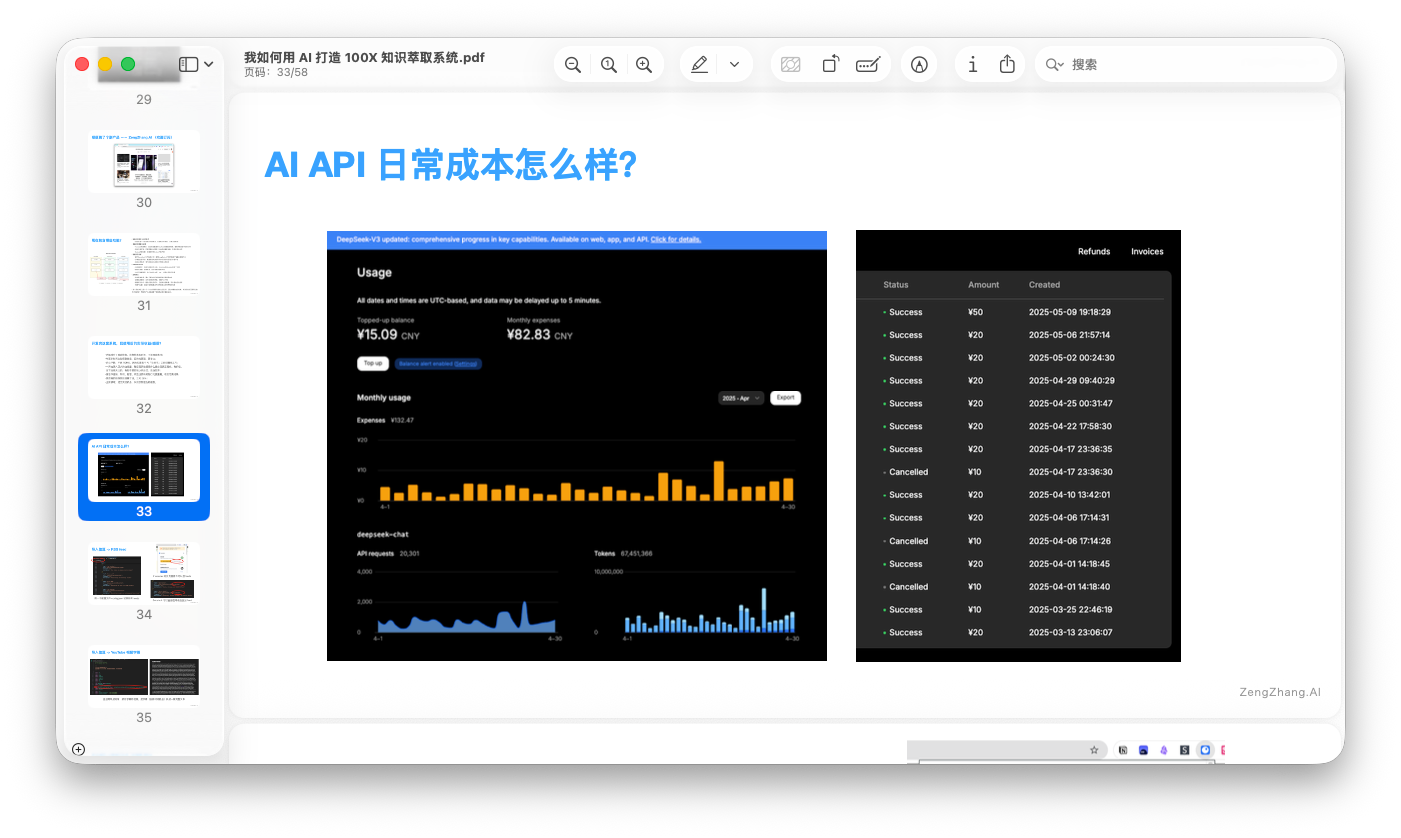The height and width of the screenshot is (838, 1401).
Task: Open the document info inspector
Action: (x=972, y=64)
